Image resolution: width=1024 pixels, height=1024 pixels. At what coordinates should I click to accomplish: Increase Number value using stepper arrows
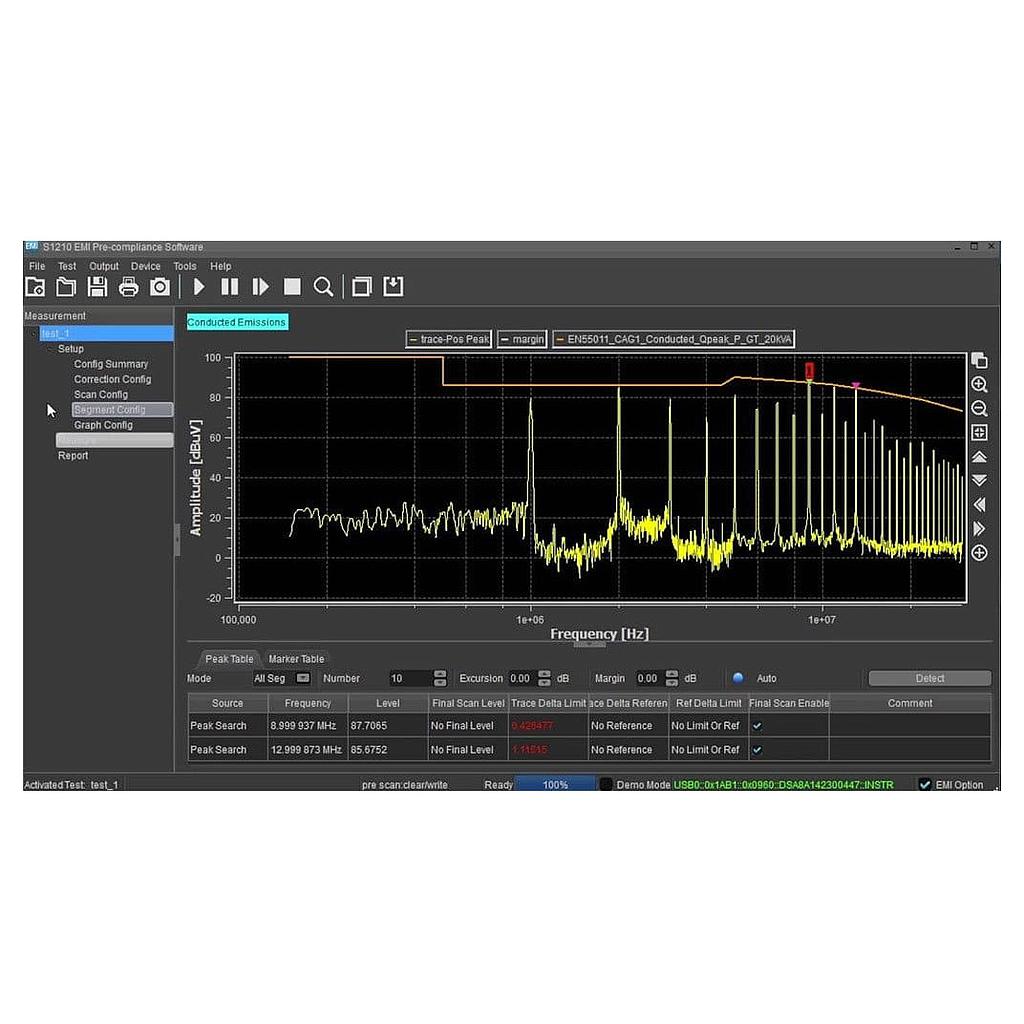pos(438,675)
